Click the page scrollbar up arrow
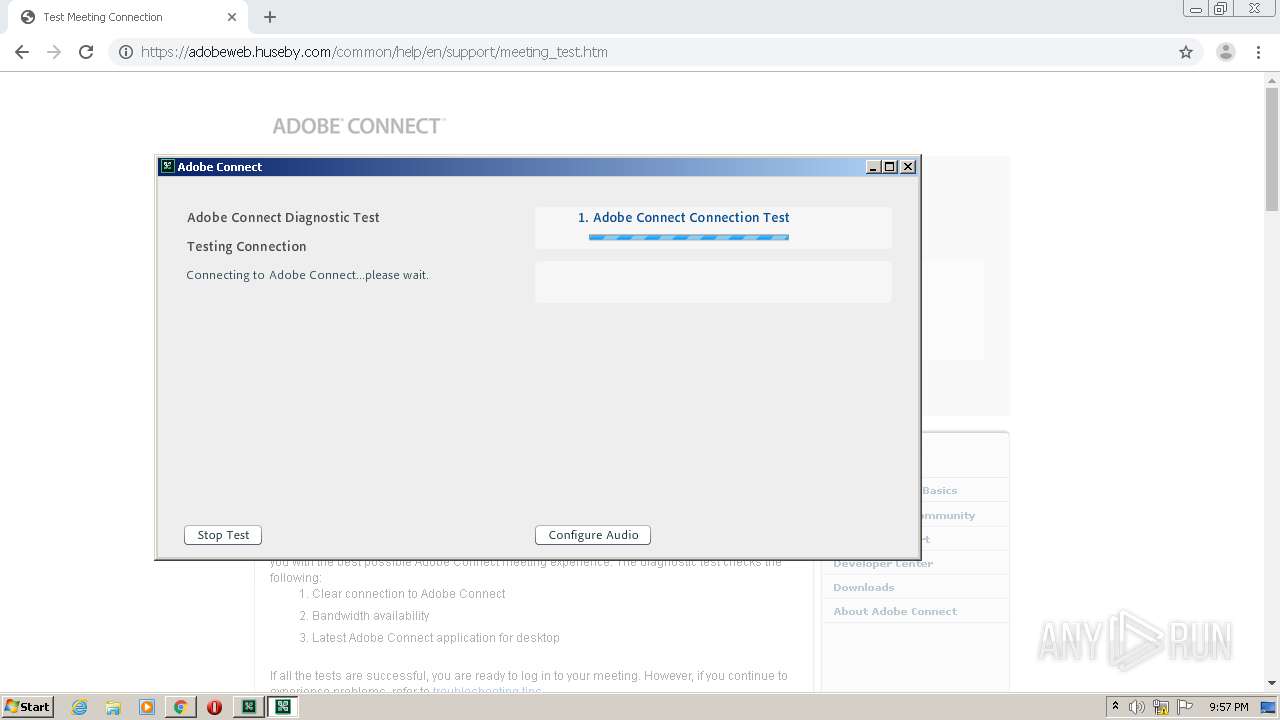Viewport: 1280px width, 720px height. coord(1272,80)
